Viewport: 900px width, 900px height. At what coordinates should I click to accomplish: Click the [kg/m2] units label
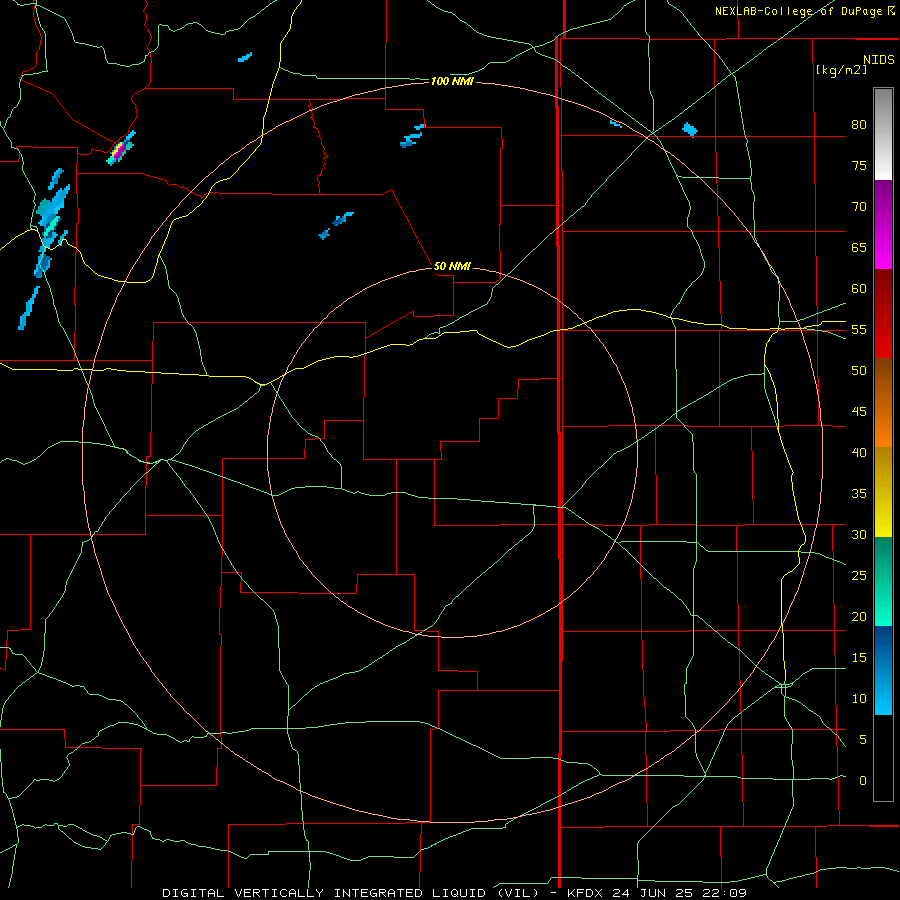pyautogui.click(x=841, y=70)
